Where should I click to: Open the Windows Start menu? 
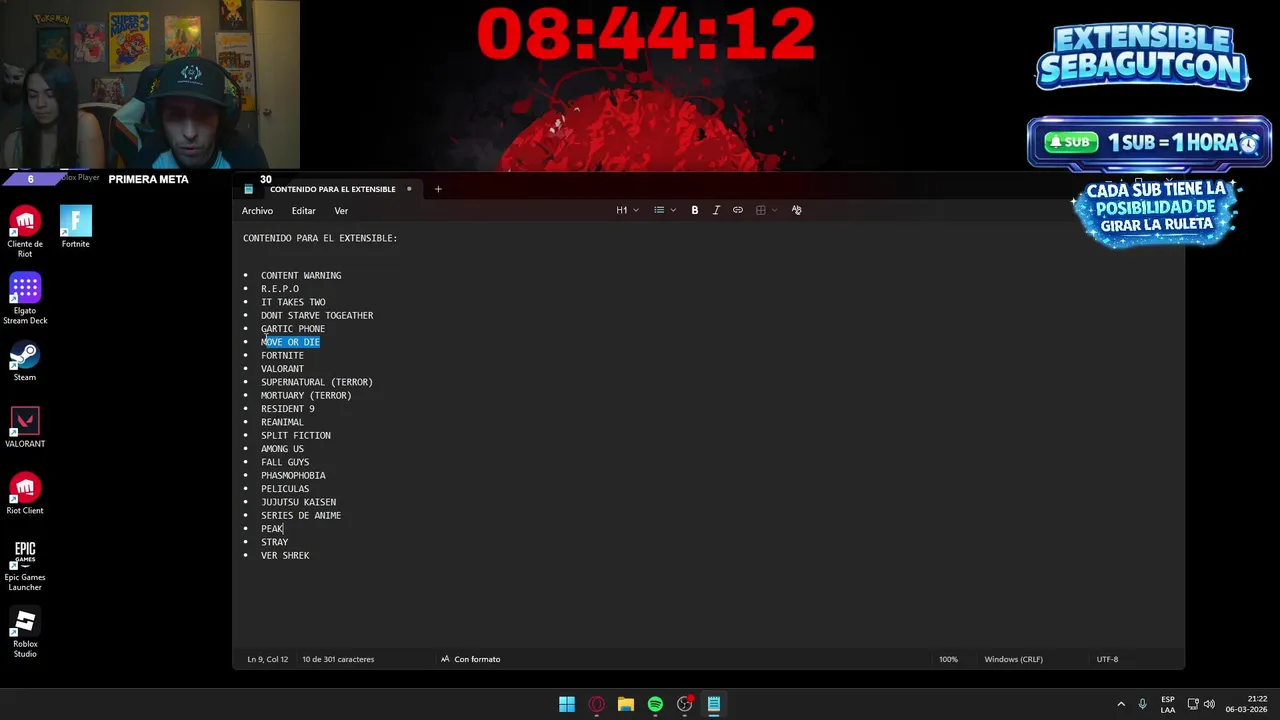[567, 704]
